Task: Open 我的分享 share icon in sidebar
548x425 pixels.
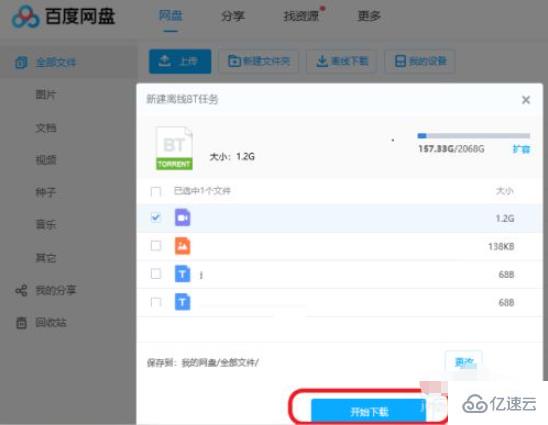Action: pyautogui.click(x=21, y=290)
